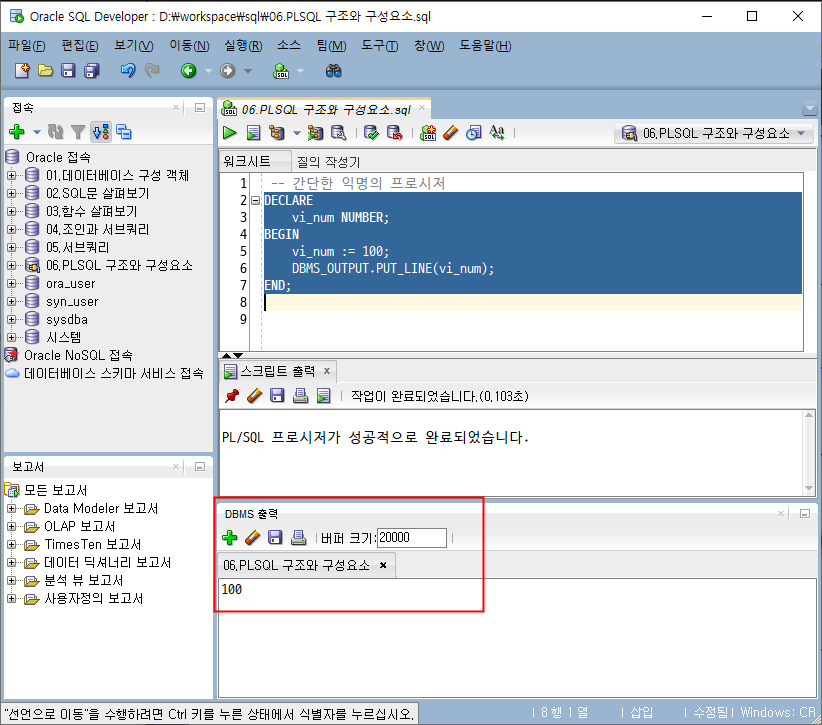The height and width of the screenshot is (725, 822).
Task: Print the DBMS output
Action: tap(300, 537)
